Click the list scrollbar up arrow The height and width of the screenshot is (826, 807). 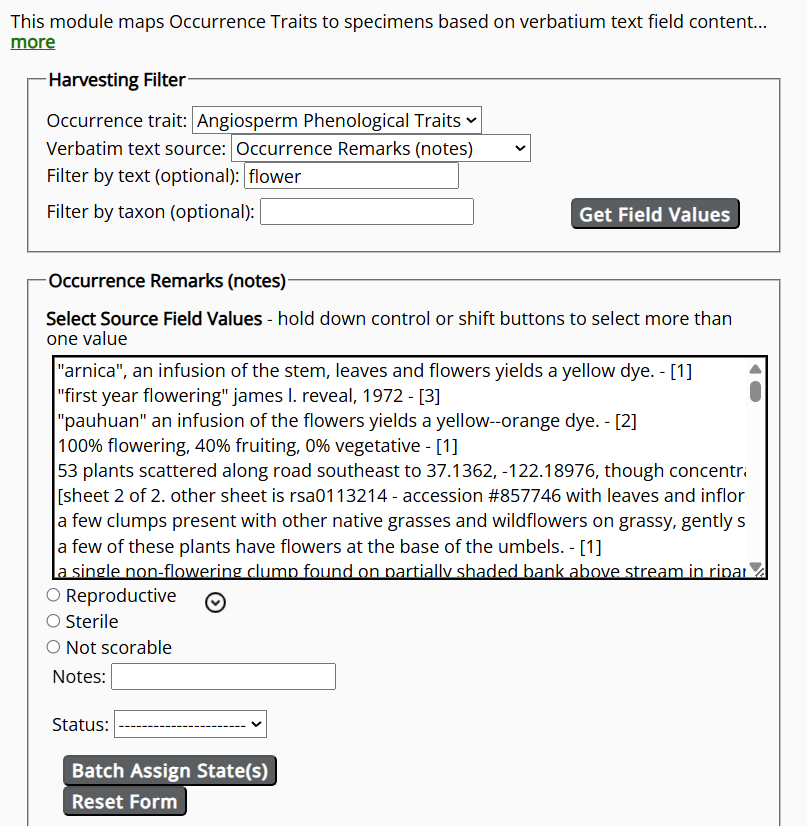pos(756,368)
